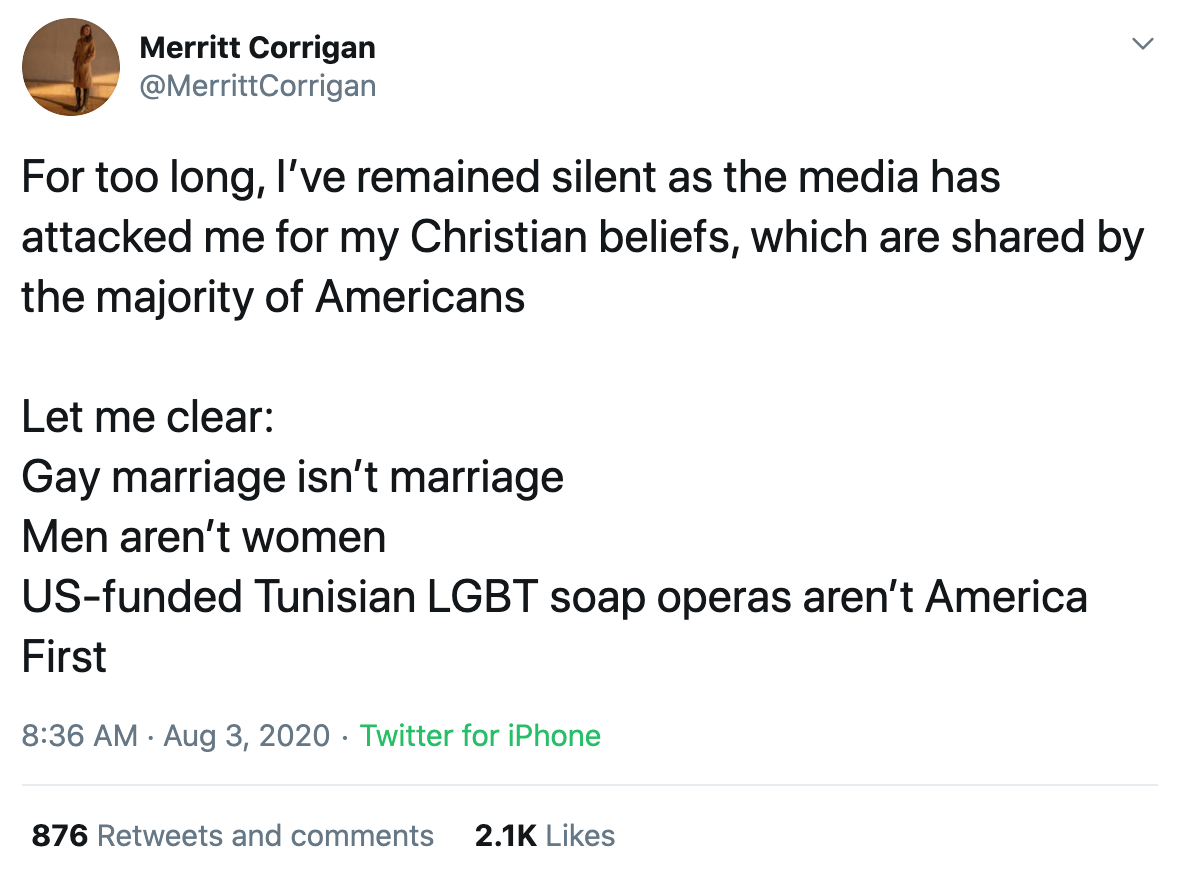This screenshot has height=877, width=1187.
Task: Select the 'the majority of Americans' line
Action: click(273, 297)
